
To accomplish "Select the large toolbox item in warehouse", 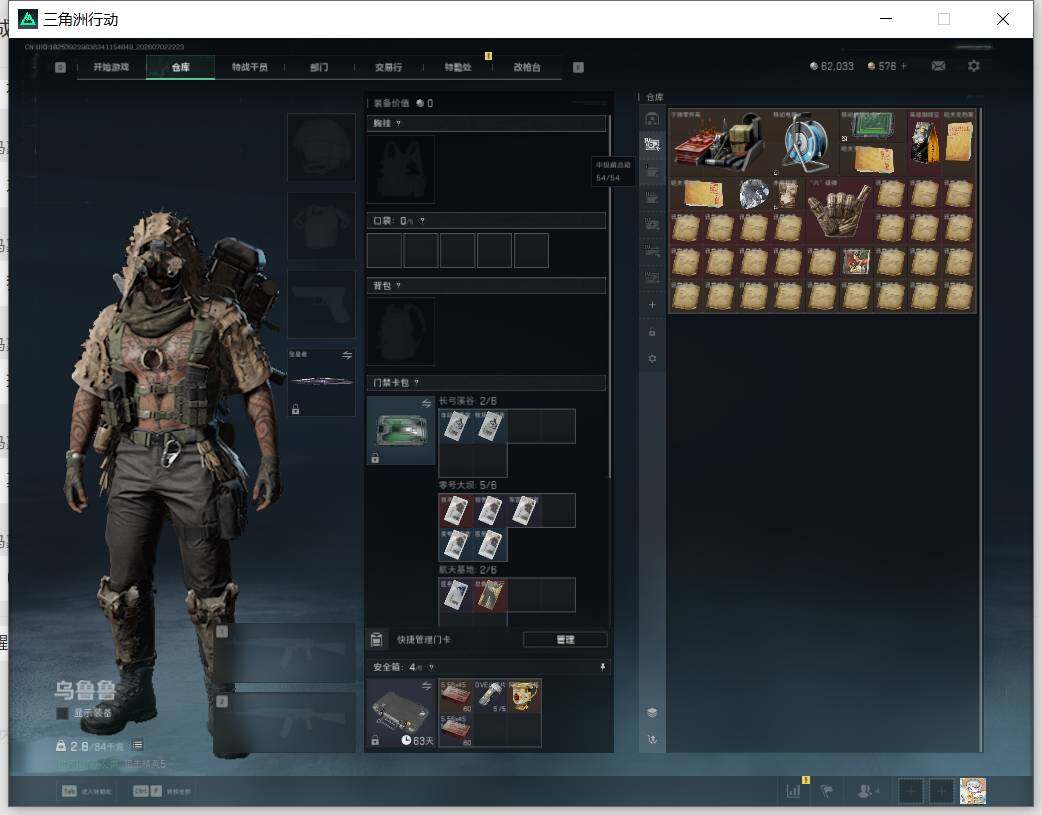I will (x=720, y=142).
